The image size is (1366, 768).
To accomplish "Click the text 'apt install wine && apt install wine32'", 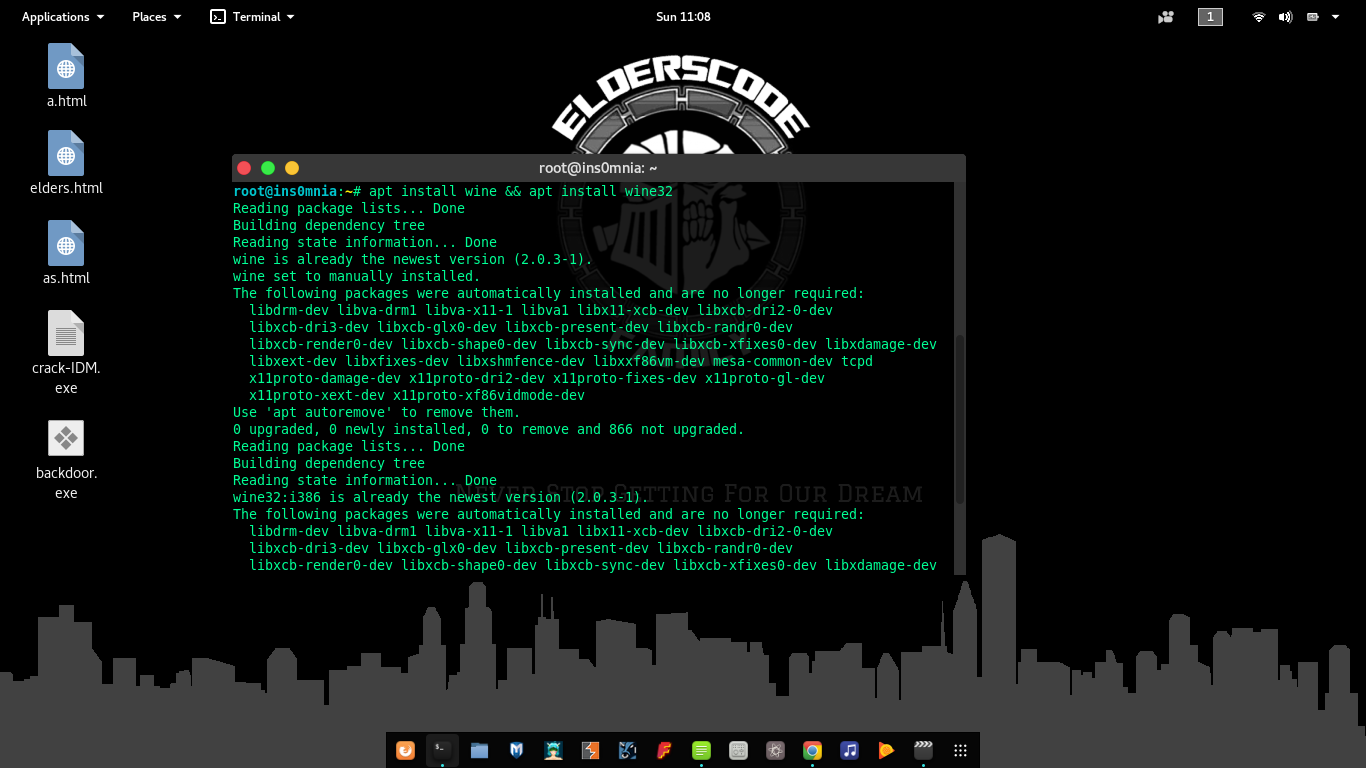I will tap(521, 191).
